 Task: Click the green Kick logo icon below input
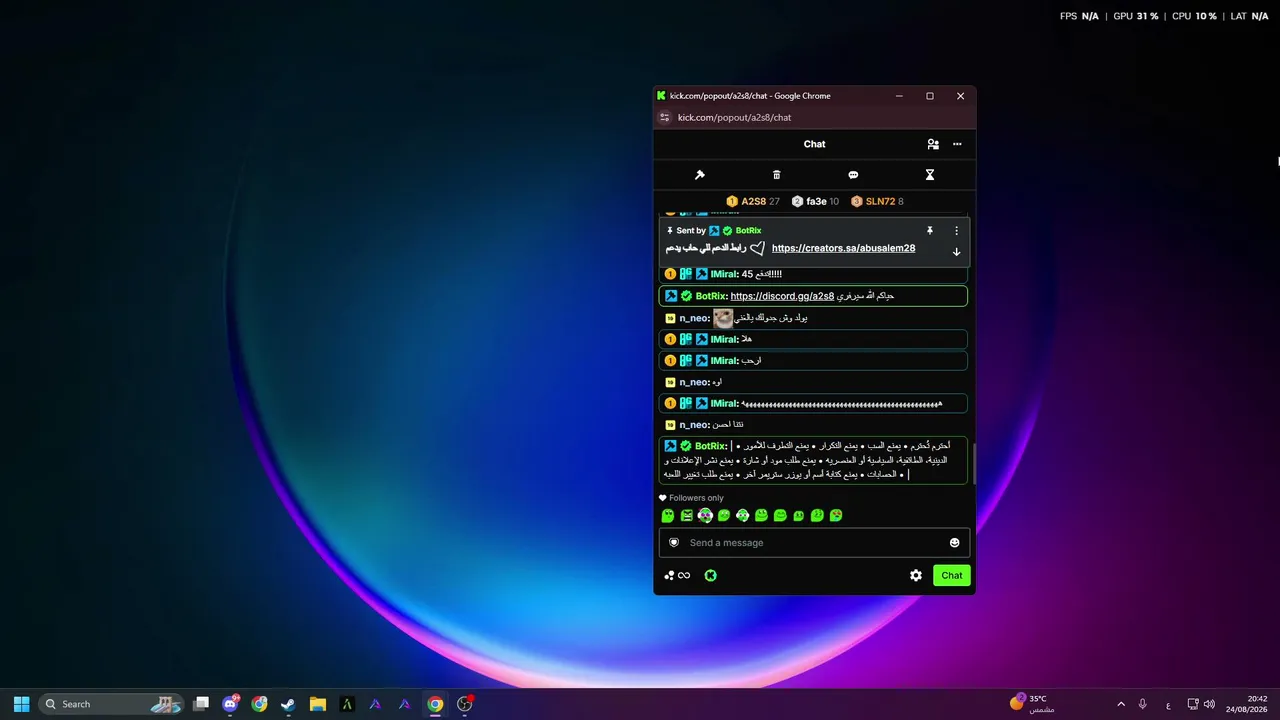pos(710,575)
